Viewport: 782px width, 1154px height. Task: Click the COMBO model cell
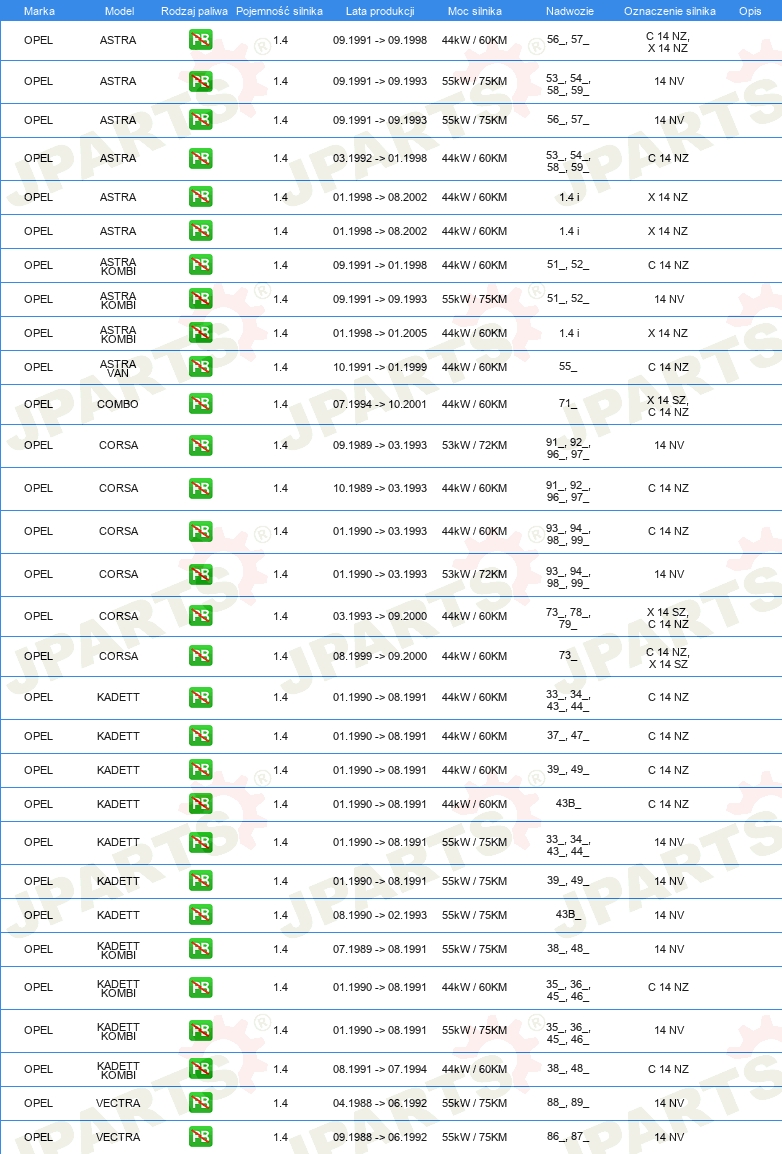[118, 404]
